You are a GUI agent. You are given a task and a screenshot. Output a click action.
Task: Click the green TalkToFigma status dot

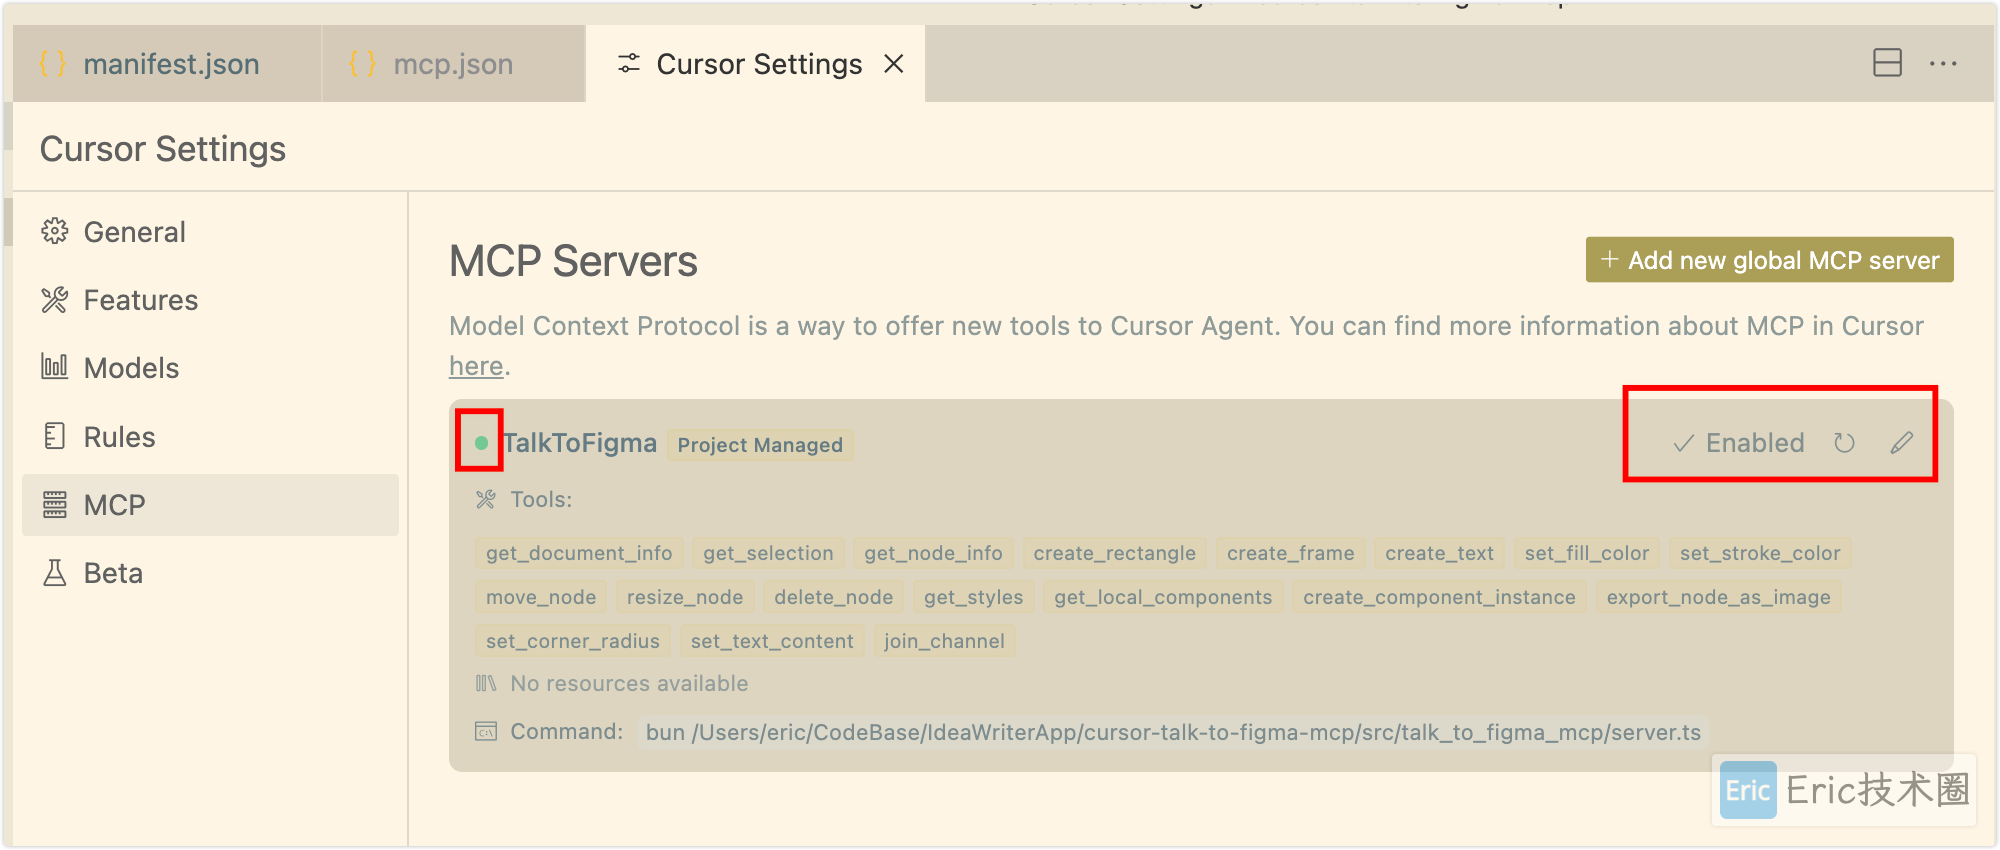coord(481,443)
